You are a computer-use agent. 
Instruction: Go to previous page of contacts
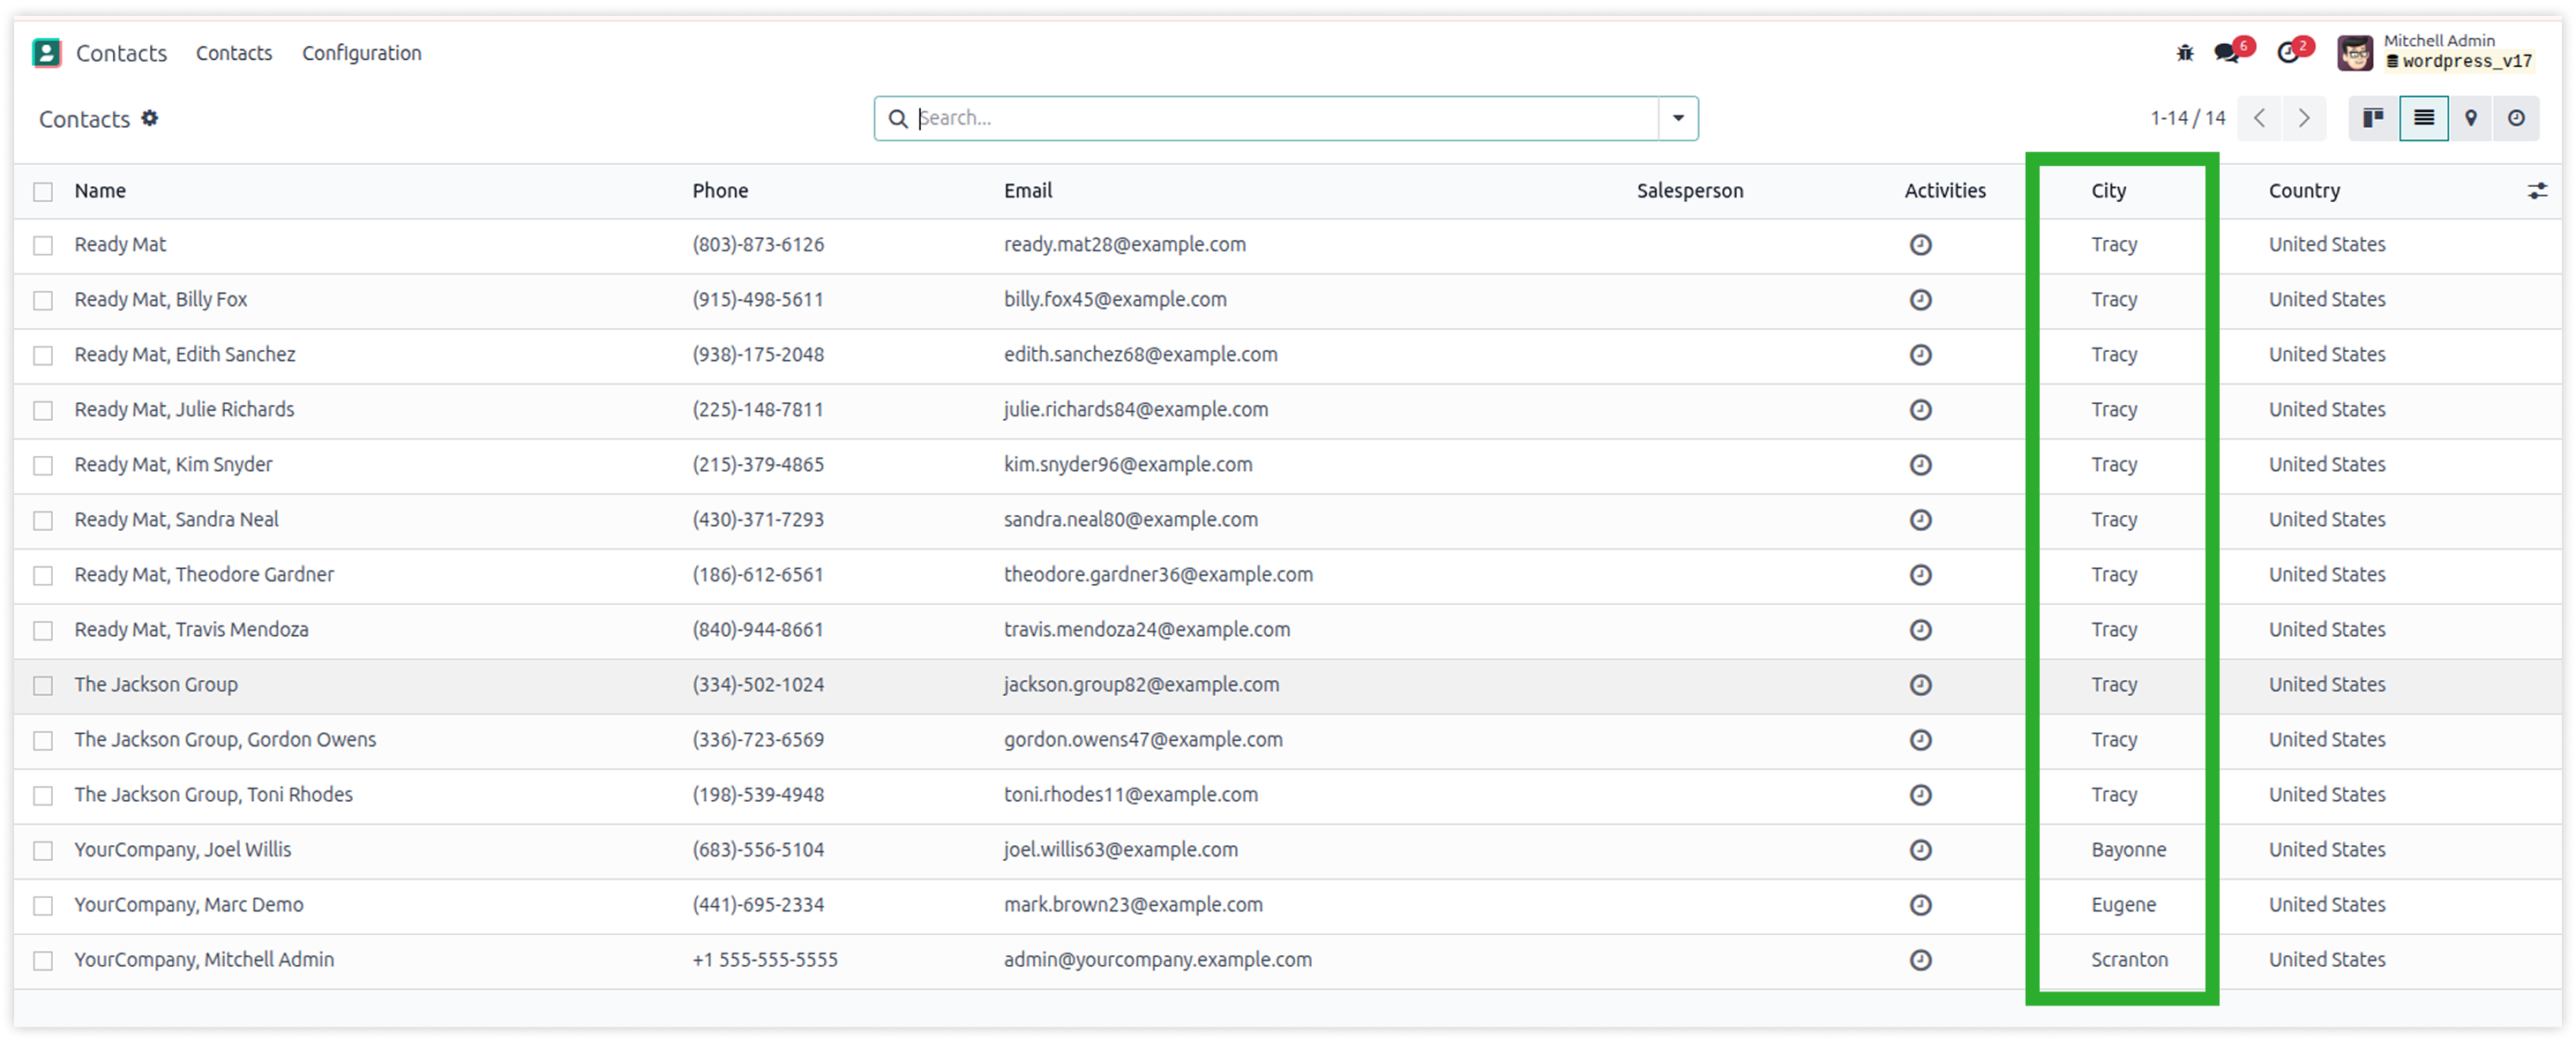tap(2259, 118)
